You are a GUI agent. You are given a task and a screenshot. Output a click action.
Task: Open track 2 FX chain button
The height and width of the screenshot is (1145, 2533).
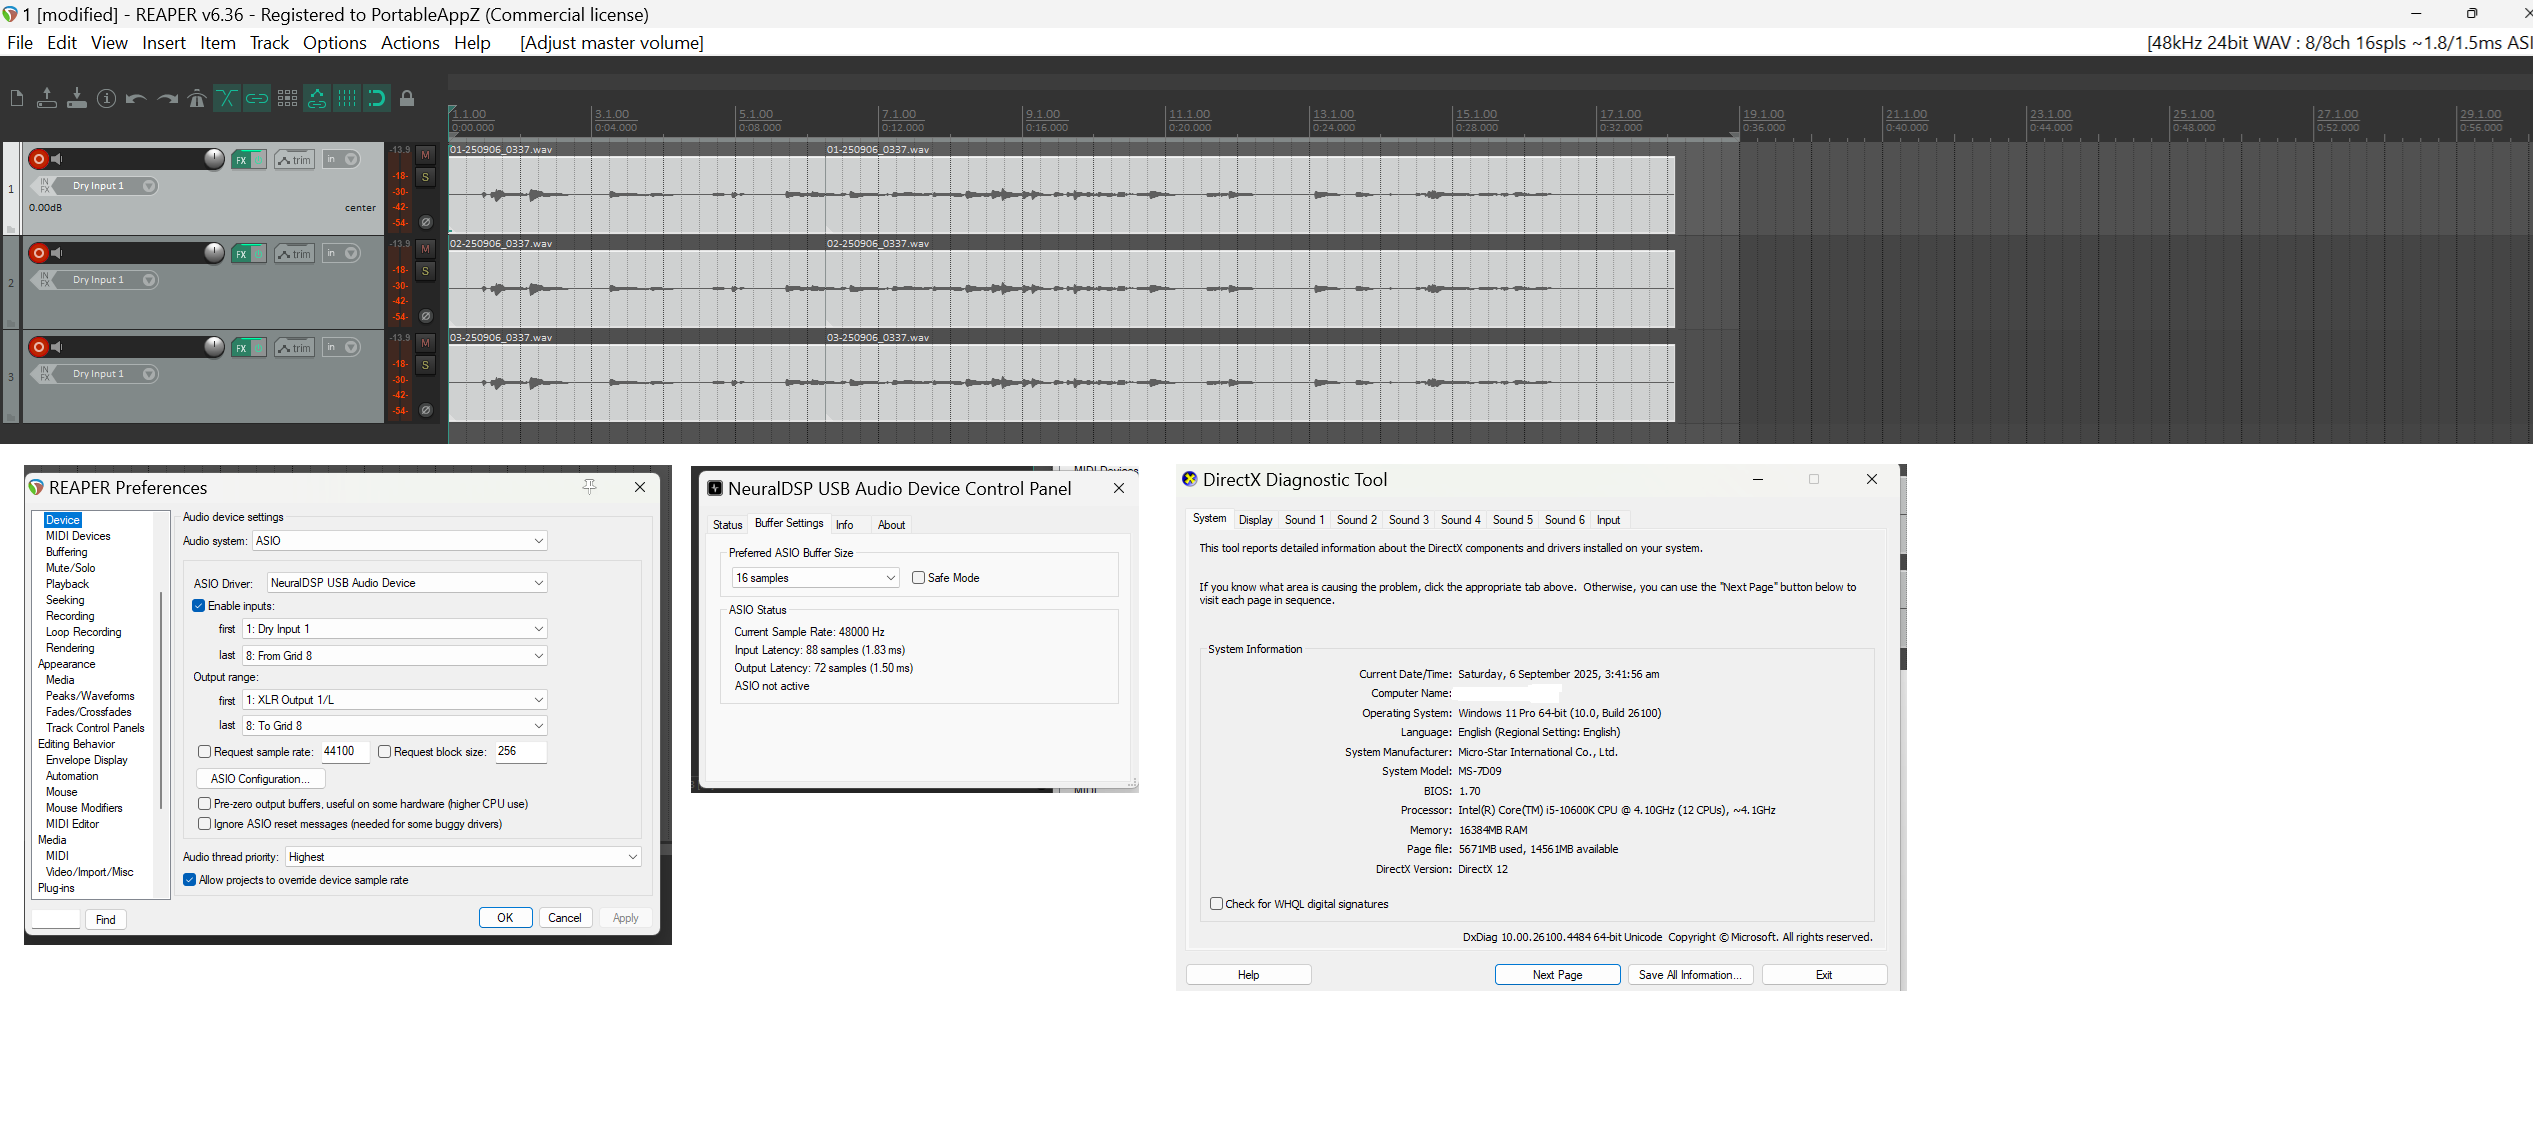tap(241, 254)
